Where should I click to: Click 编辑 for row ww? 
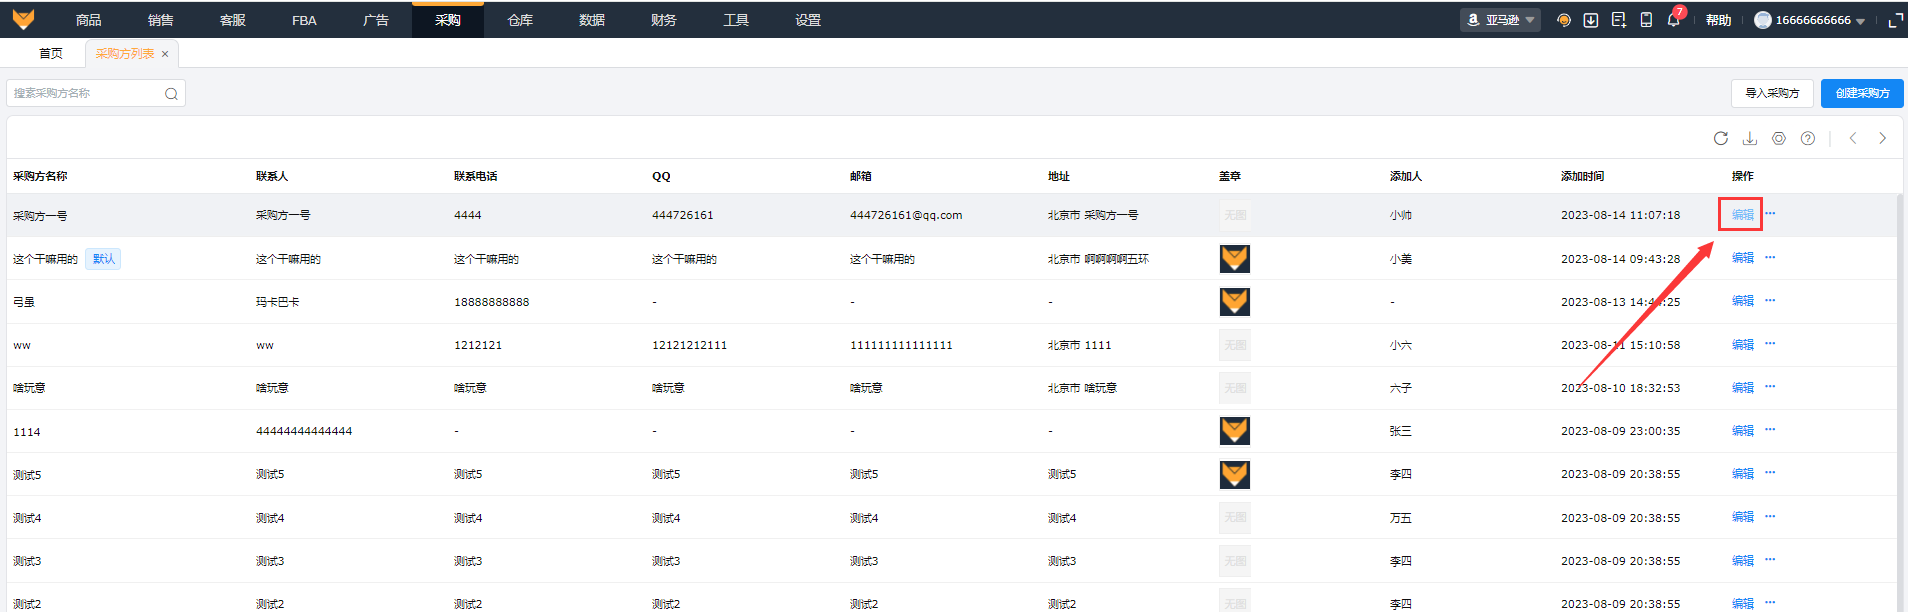click(1743, 344)
